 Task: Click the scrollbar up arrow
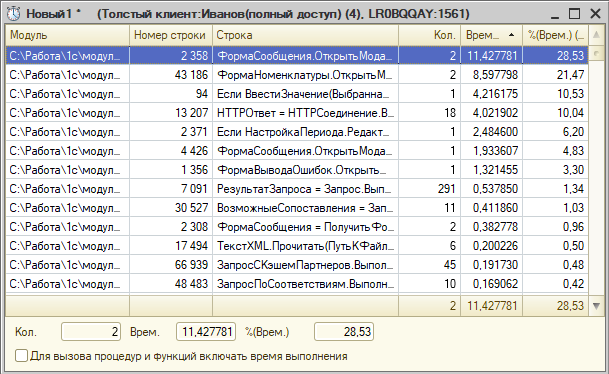596,35
